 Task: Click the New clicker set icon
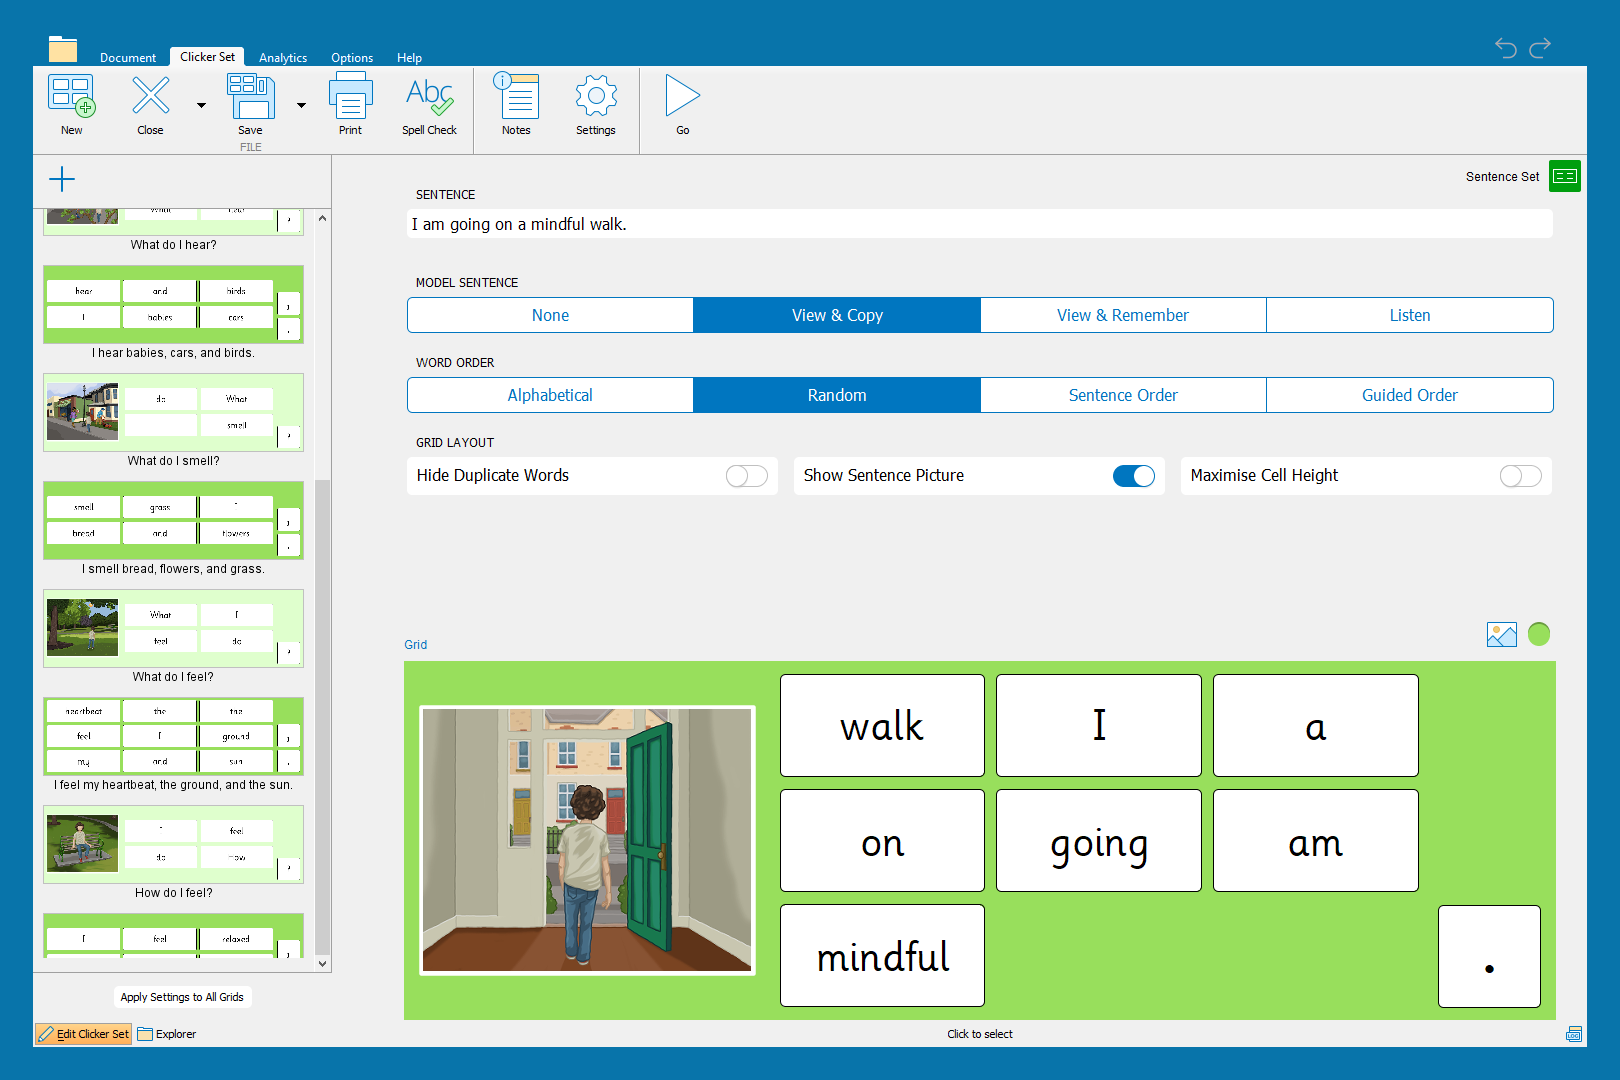tap(72, 97)
